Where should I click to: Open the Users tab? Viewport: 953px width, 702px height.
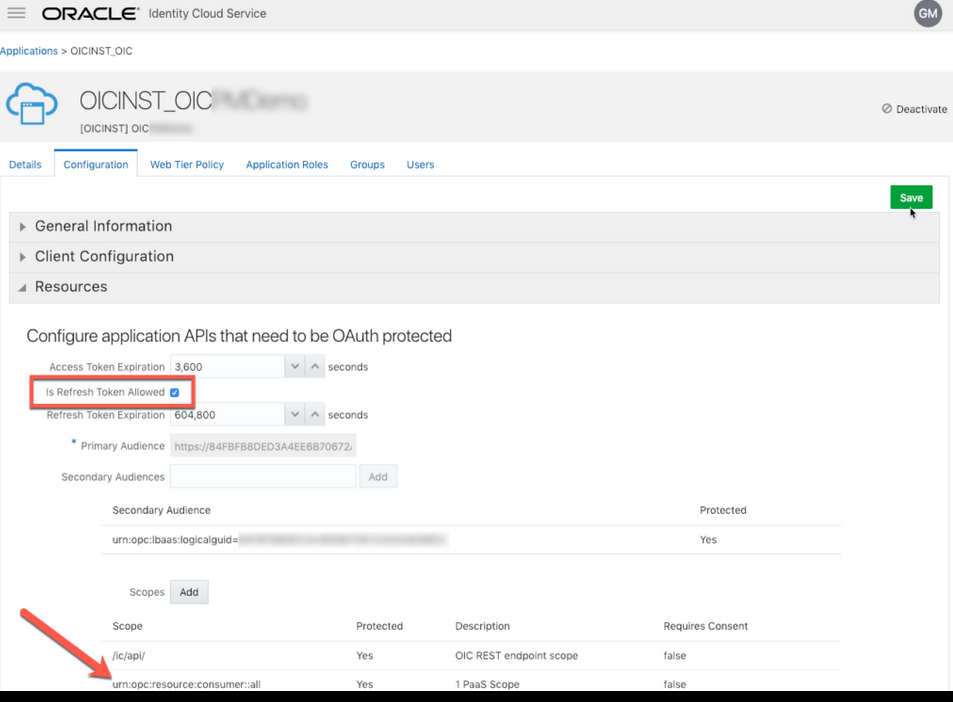coord(420,165)
